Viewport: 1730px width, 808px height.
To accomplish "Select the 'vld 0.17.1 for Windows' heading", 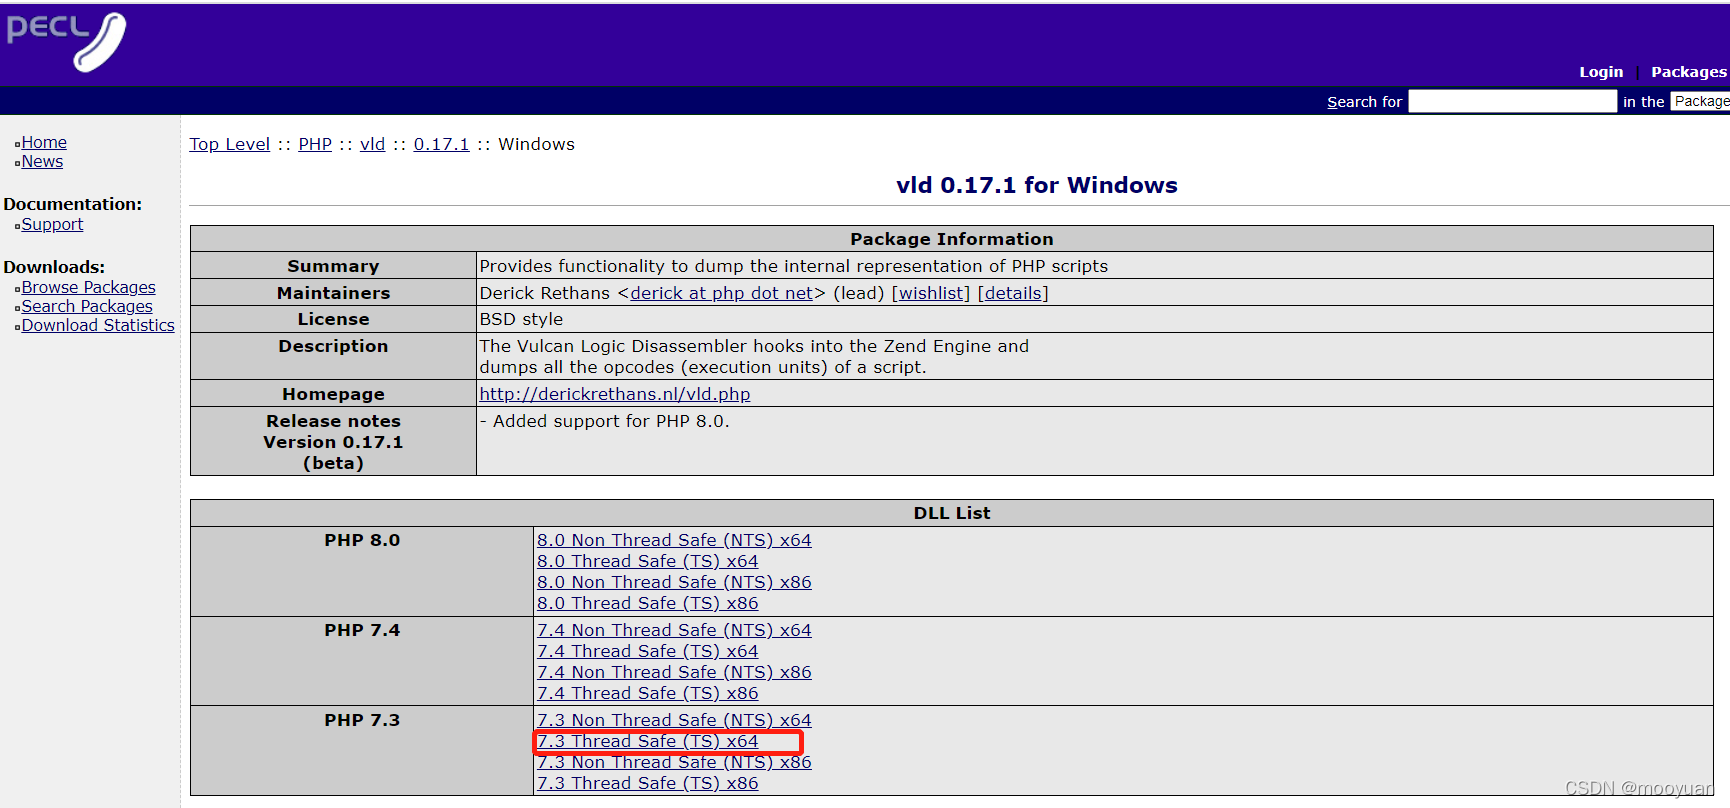I will pyautogui.click(x=1037, y=185).
